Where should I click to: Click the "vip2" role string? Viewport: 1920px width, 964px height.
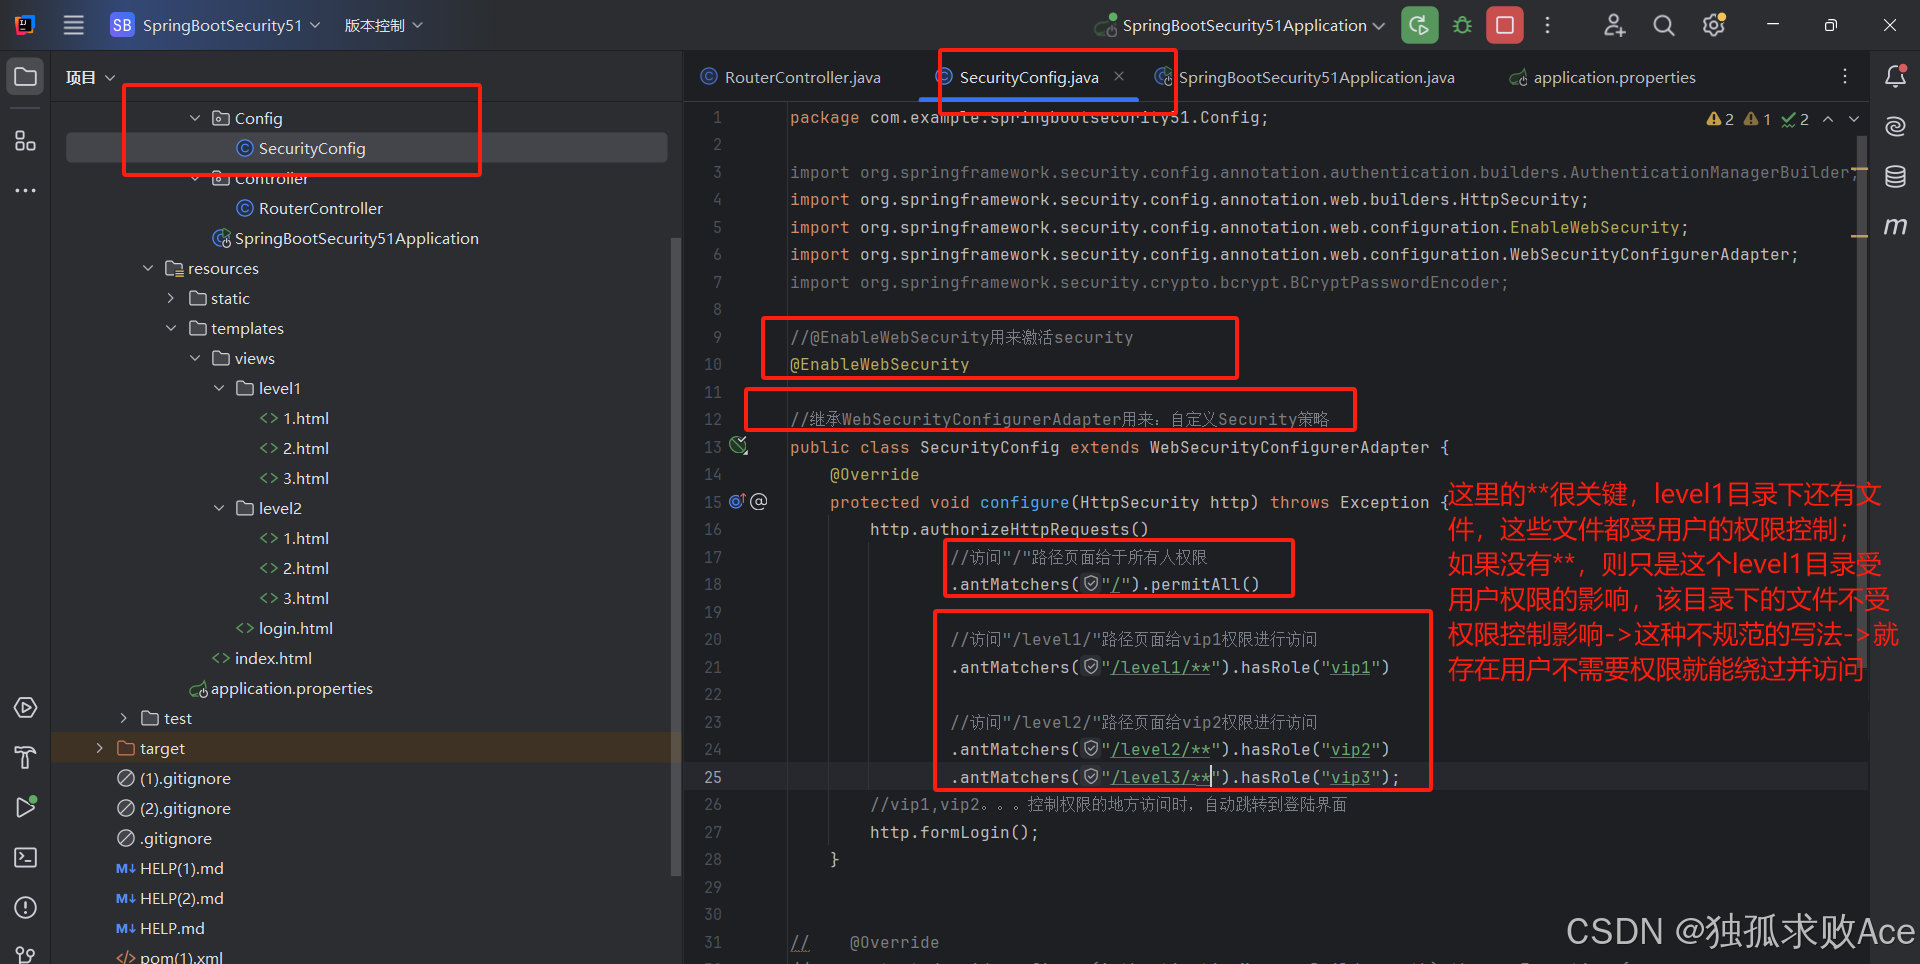click(1350, 749)
